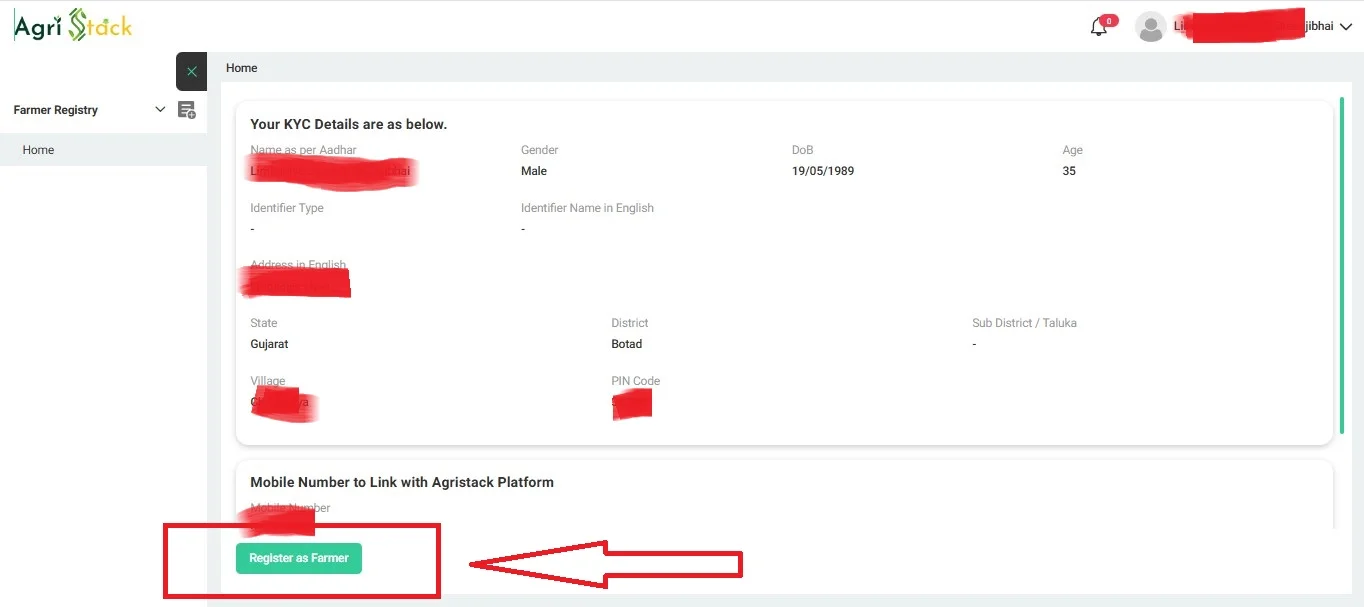Collapse the sidebar with the X button
The width and height of the screenshot is (1364, 607).
click(191, 72)
